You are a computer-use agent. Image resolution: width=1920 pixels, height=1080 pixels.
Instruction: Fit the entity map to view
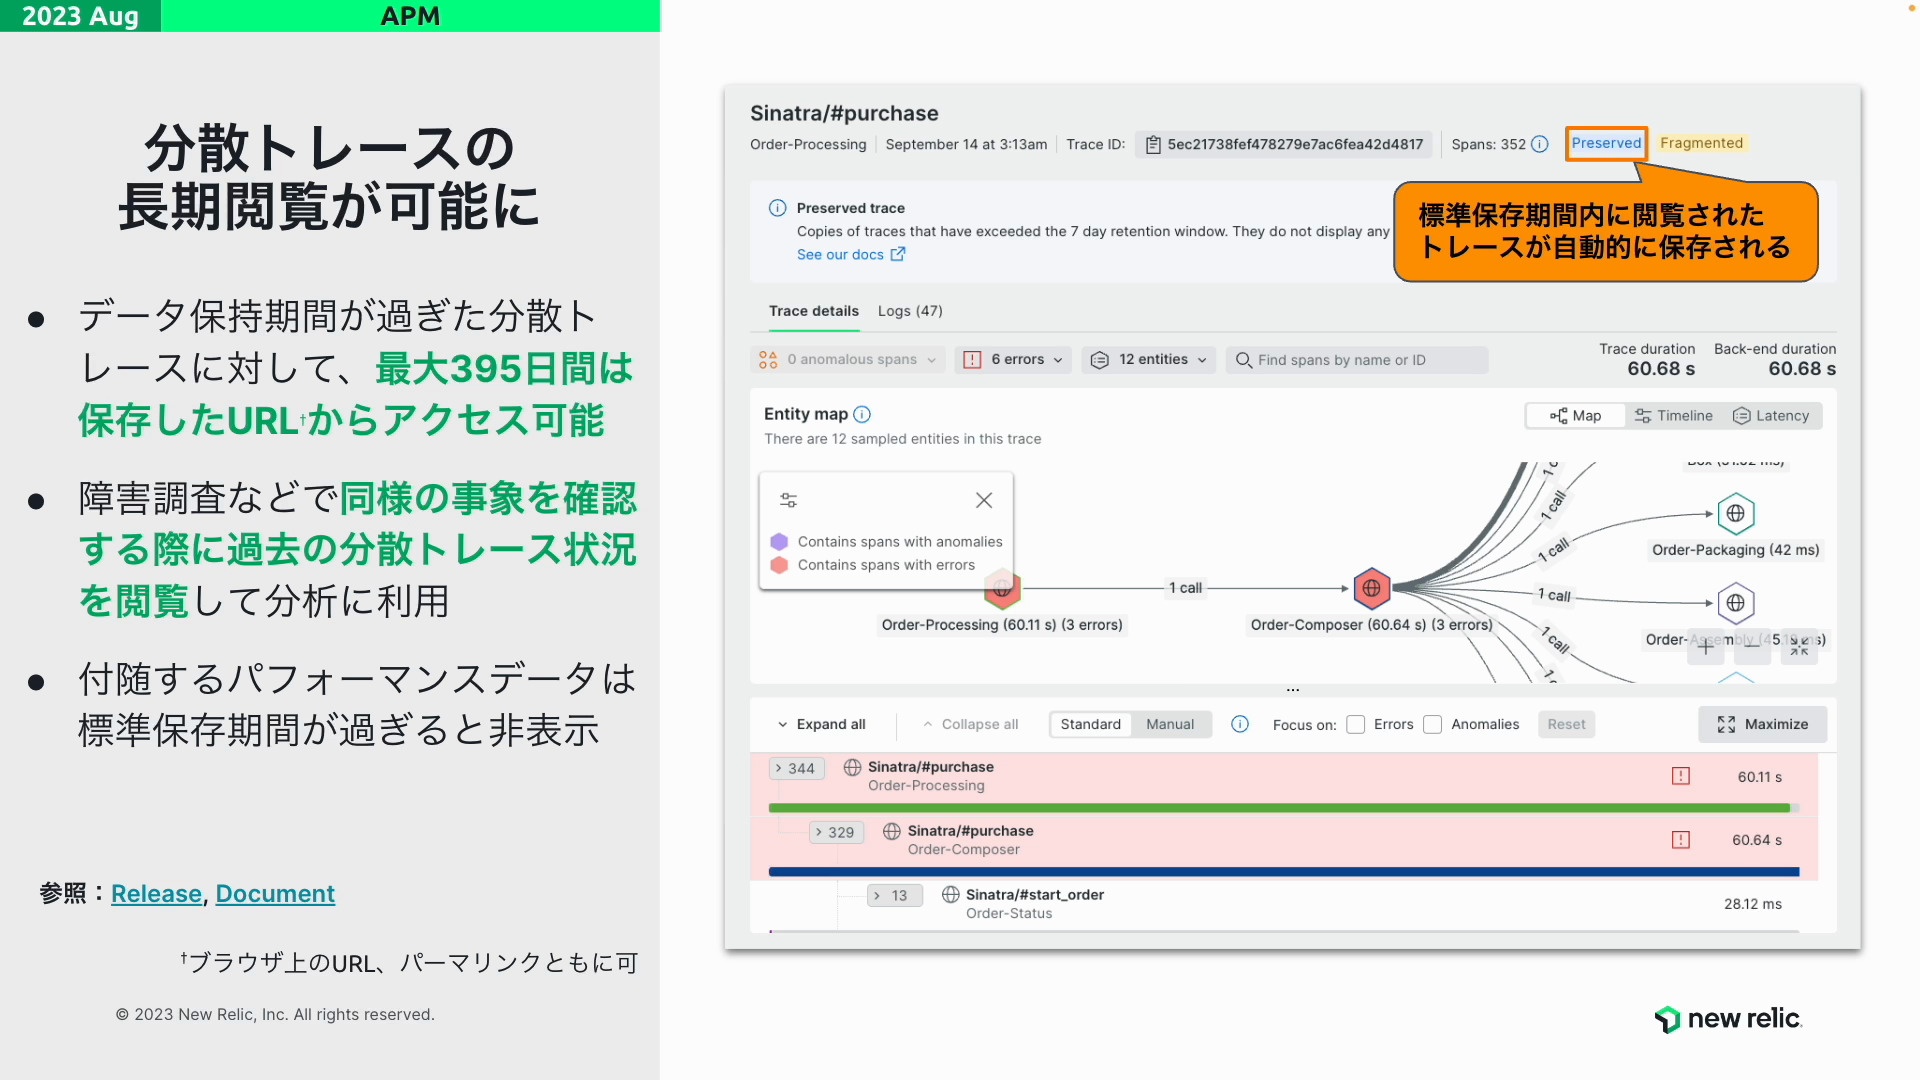[x=1800, y=647]
